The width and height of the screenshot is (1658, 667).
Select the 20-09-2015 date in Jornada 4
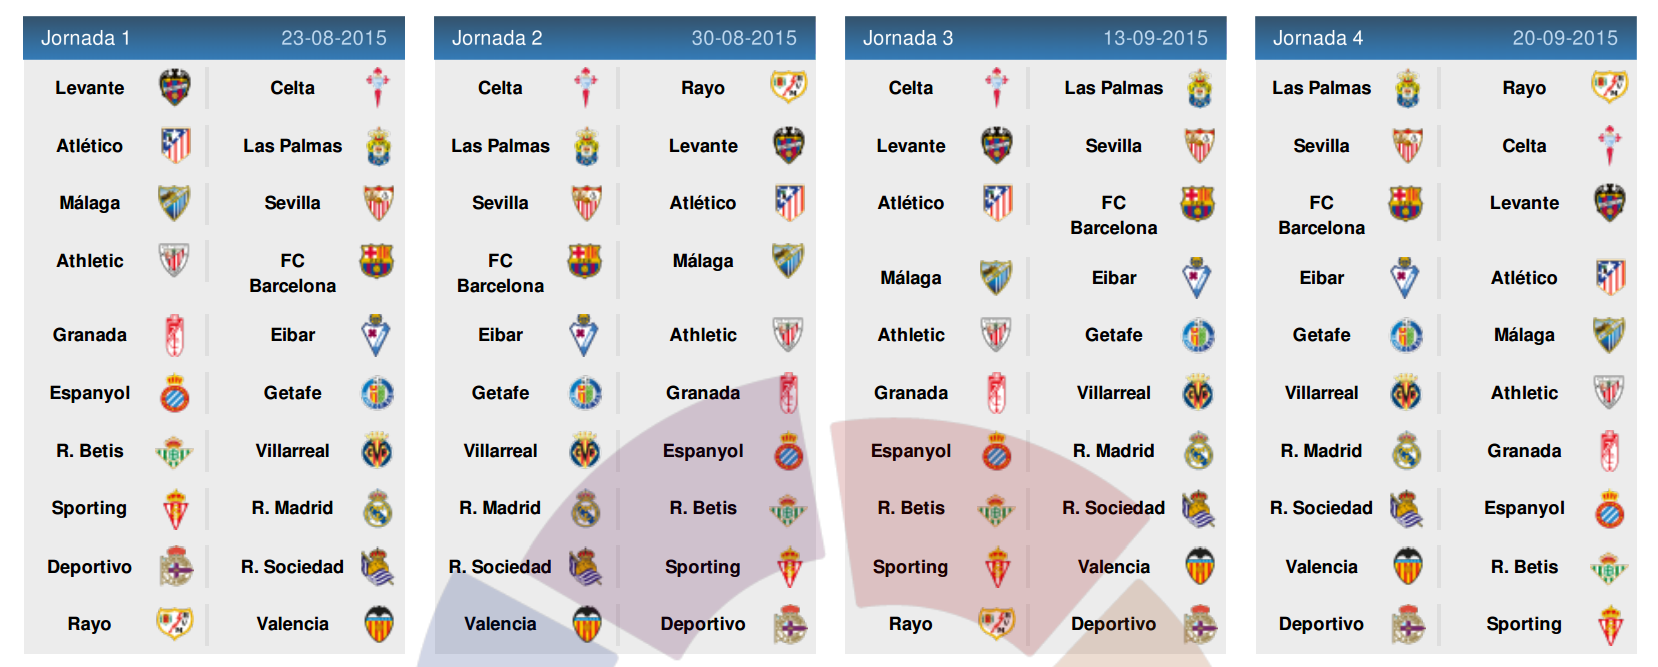(x=1565, y=38)
